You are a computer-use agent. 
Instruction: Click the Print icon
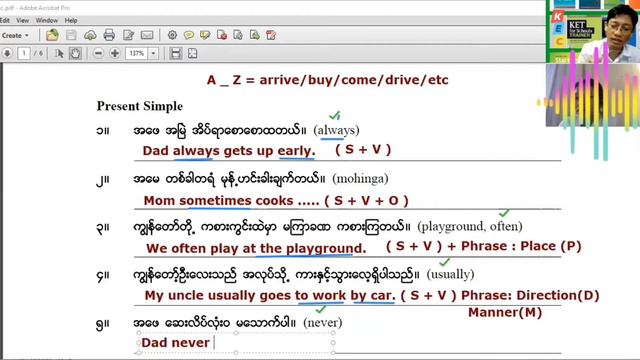(109, 35)
